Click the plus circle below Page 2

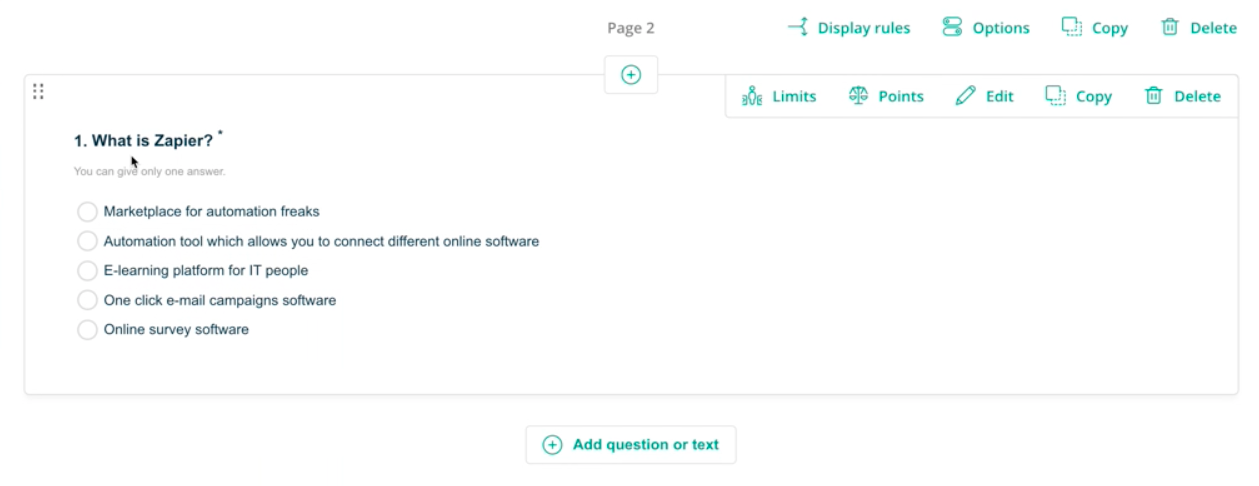click(631, 75)
